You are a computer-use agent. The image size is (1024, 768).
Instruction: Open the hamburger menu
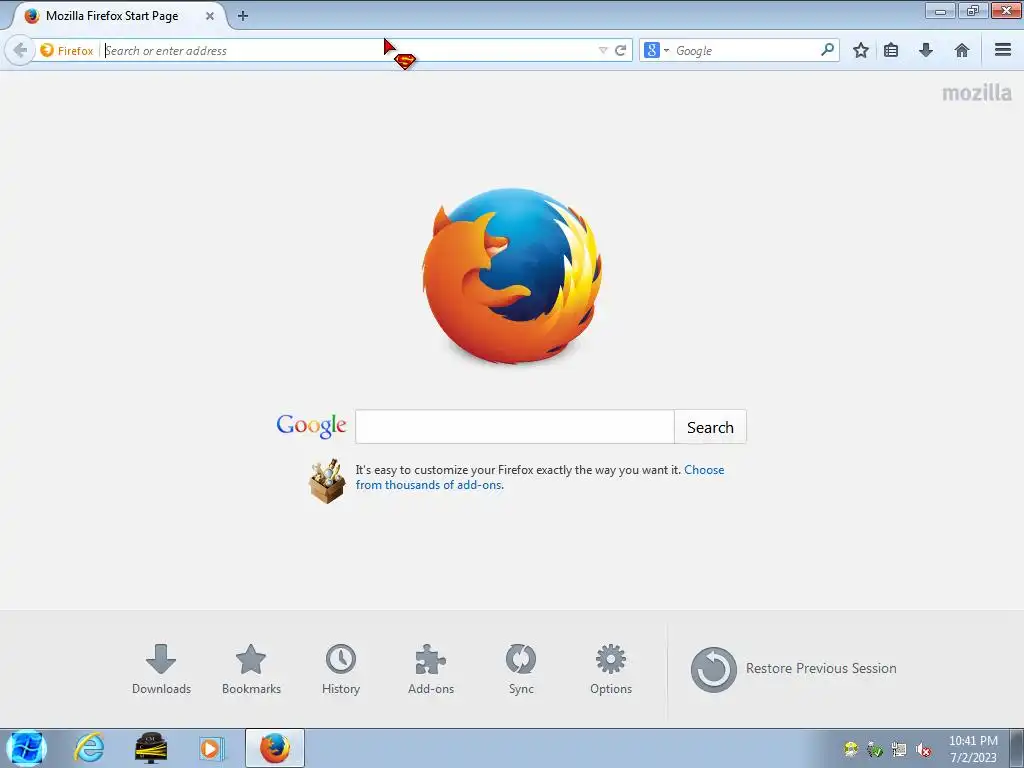tap(1003, 50)
